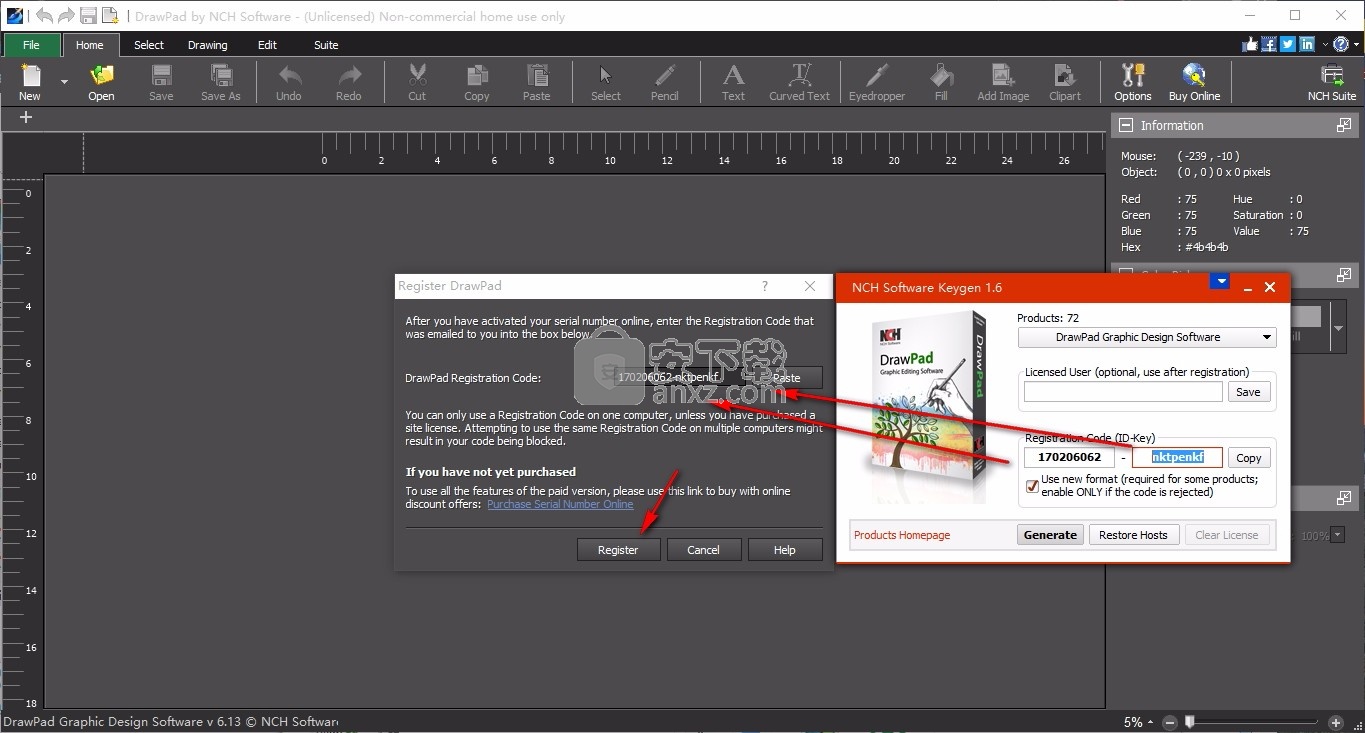Viewport: 1365px width, 733px height.
Task: Open the Products Homepage link
Action: (902, 535)
